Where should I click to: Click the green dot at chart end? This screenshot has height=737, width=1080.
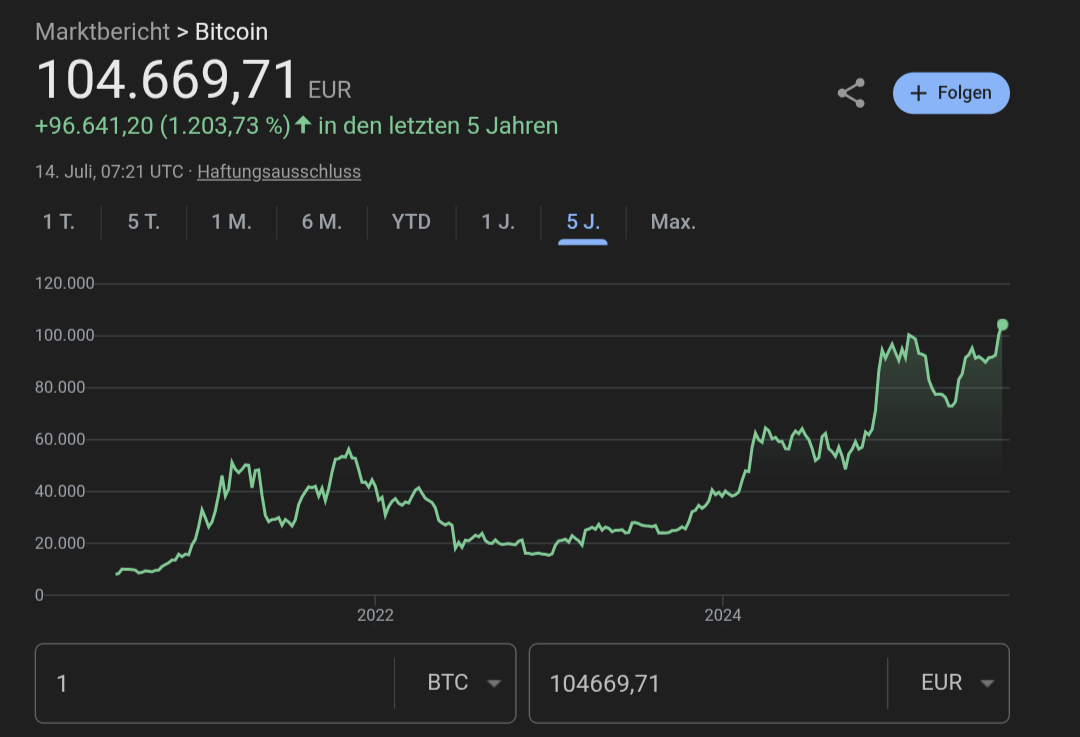pos(1002,324)
